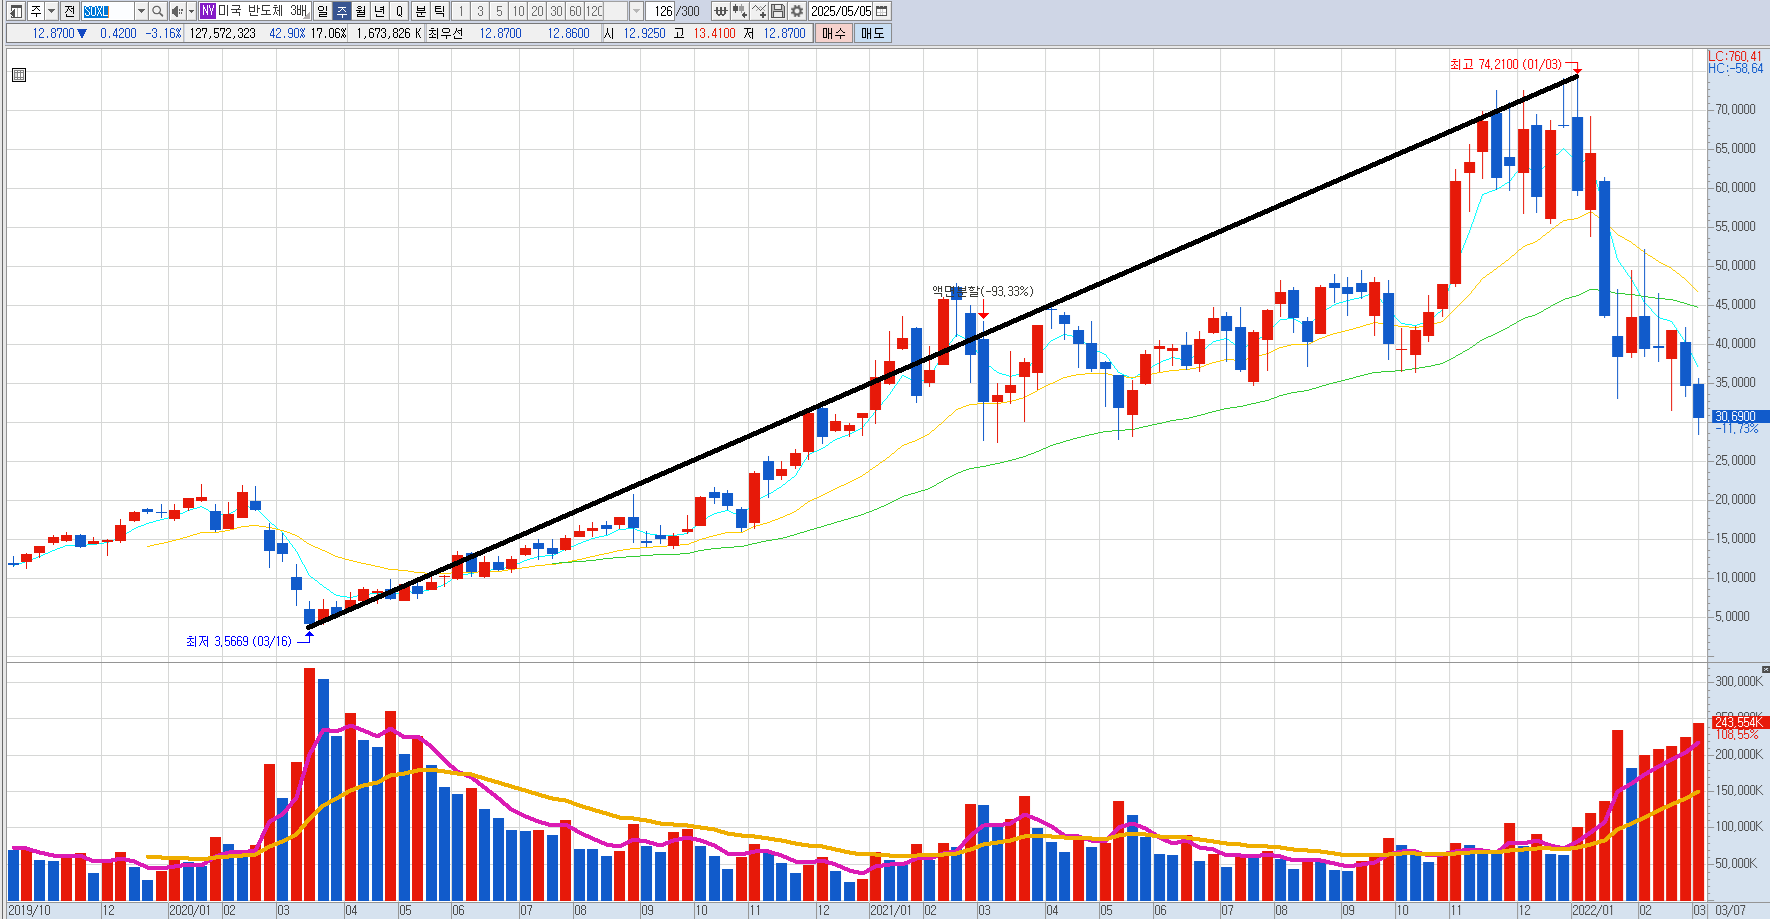Click the LC:760.41 indicator text
Viewport: 1770px width, 919px height.
(1735, 56)
